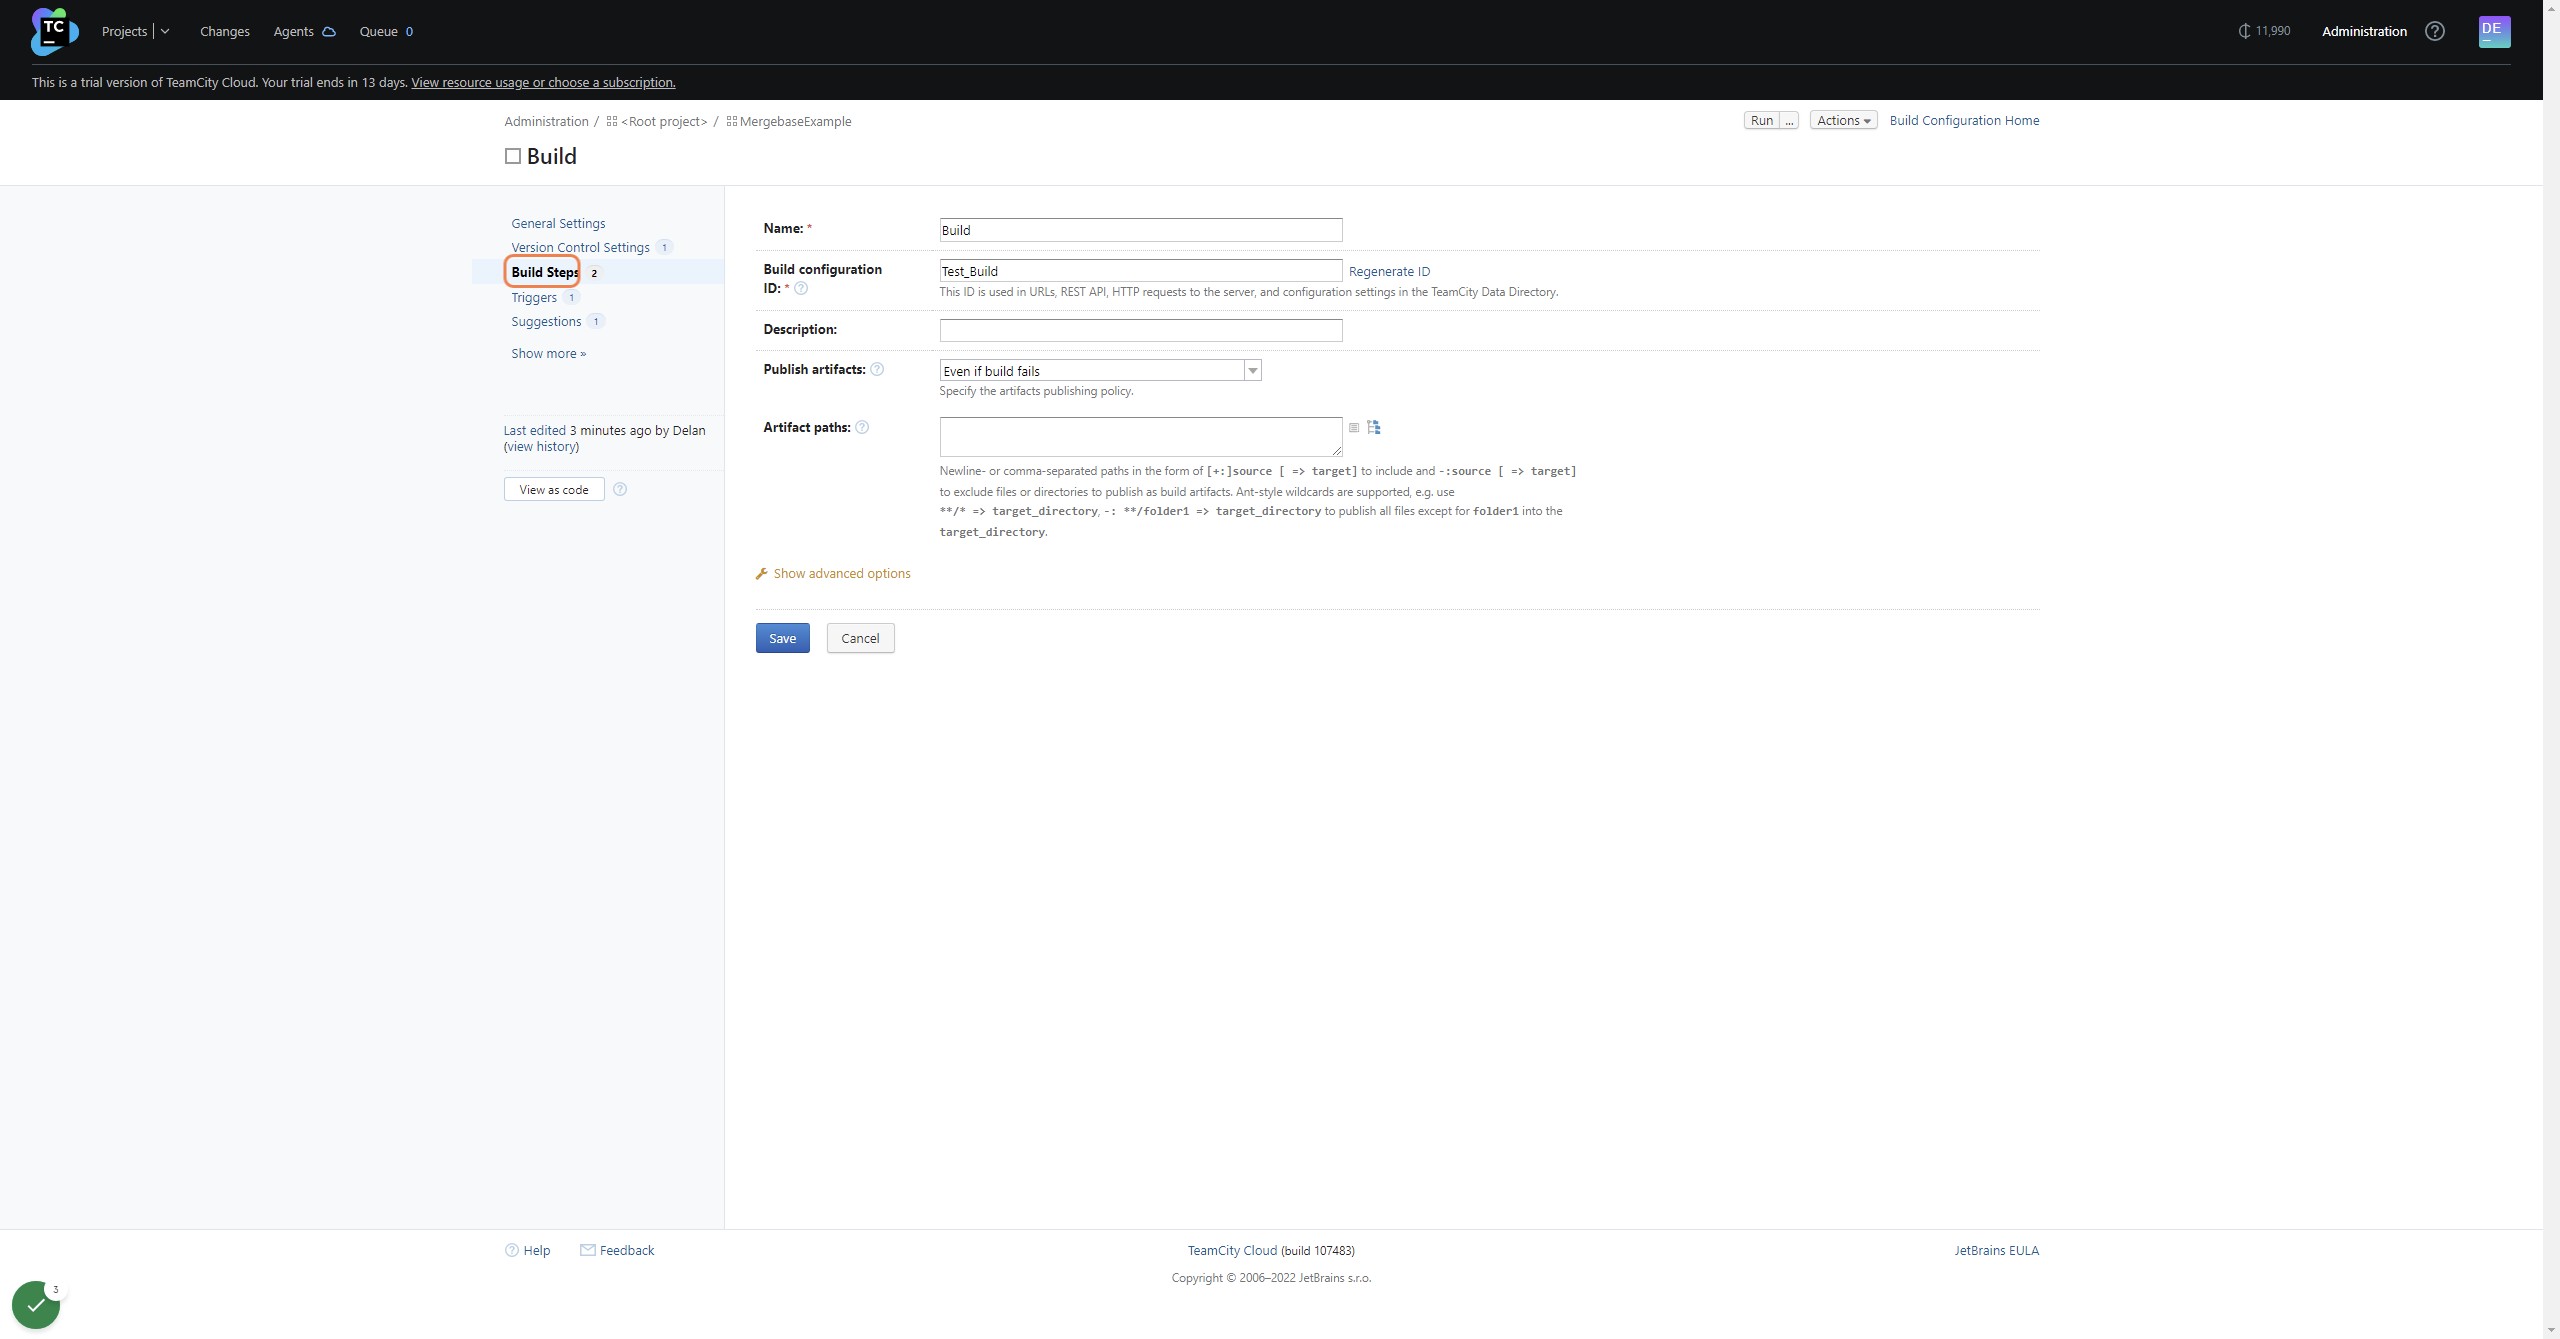Click Regenerate ID link
The height and width of the screenshot is (1339, 2560).
click(x=1389, y=271)
